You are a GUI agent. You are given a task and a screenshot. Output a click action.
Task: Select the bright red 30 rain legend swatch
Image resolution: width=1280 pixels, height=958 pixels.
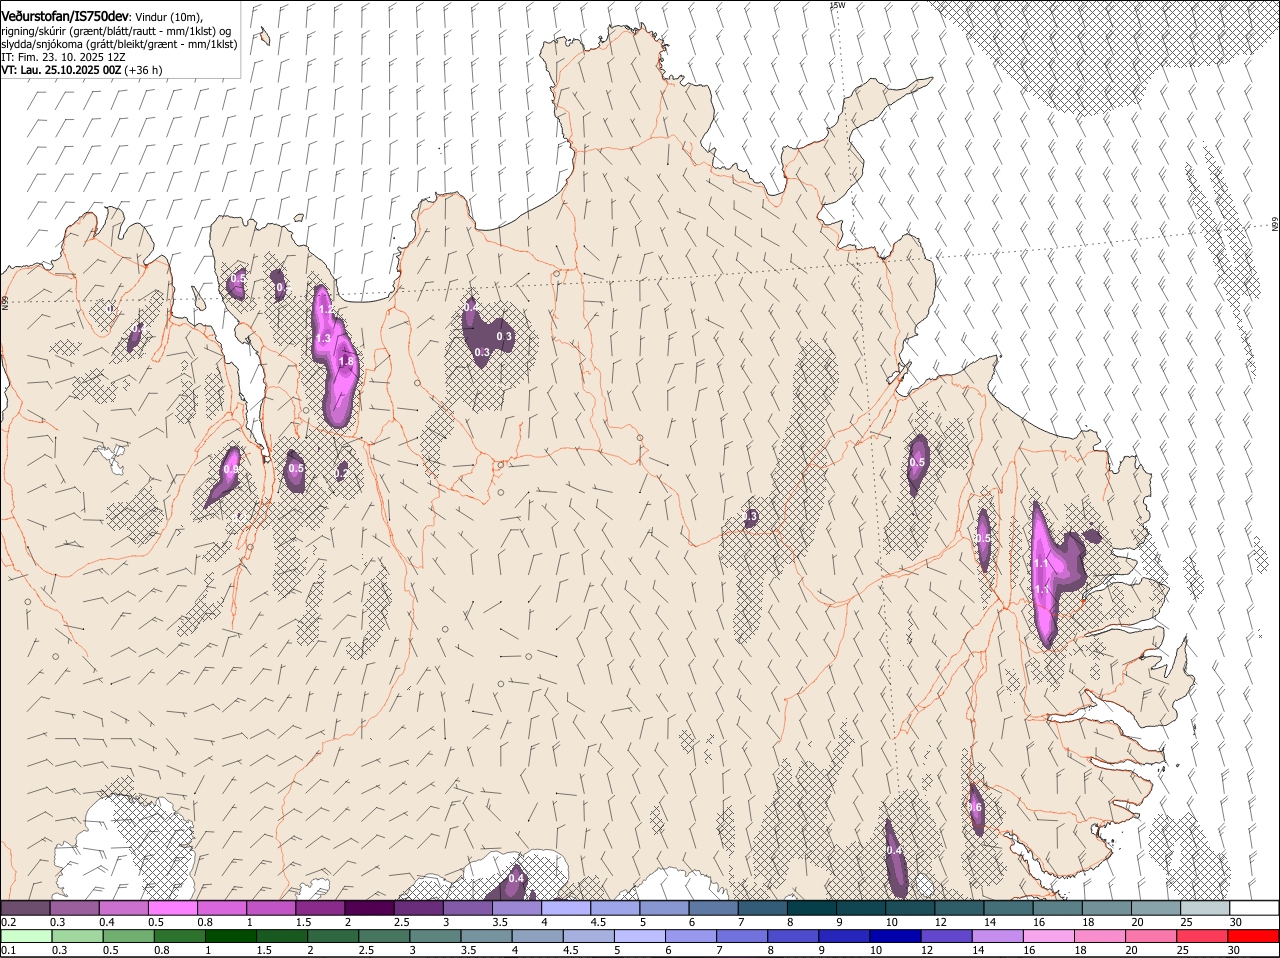point(1254,936)
